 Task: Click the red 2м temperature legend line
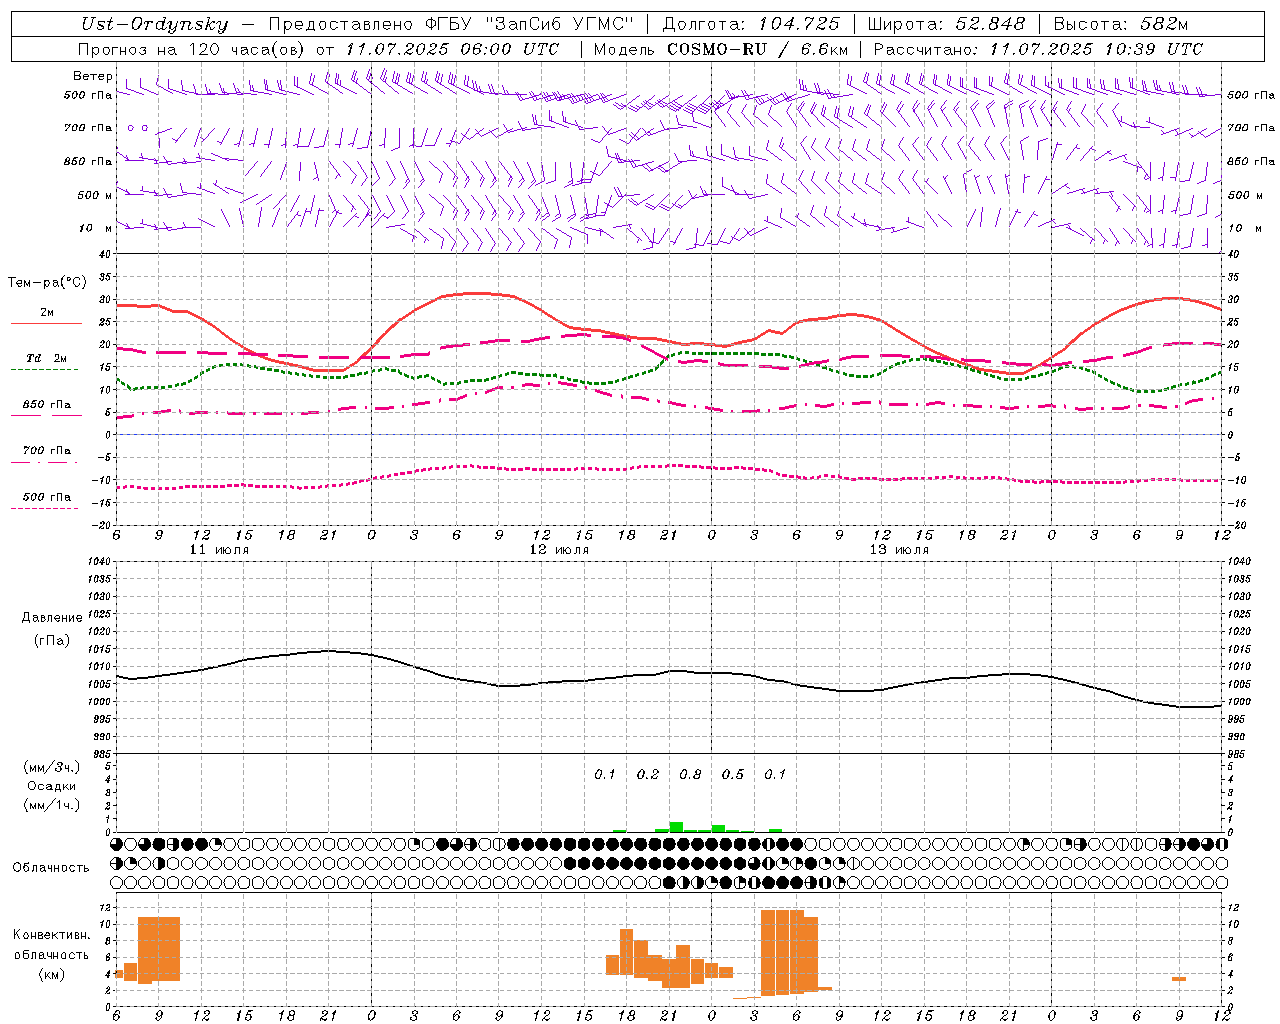tap(46, 324)
